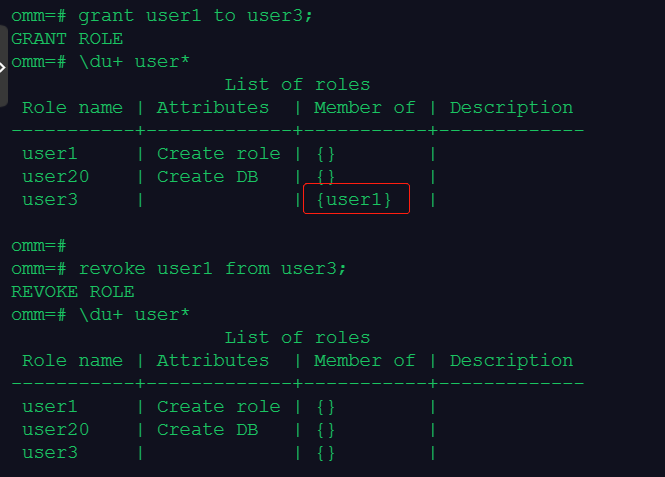Click the highlighted {user1} membership box
This screenshot has height=477, width=665.
356,200
